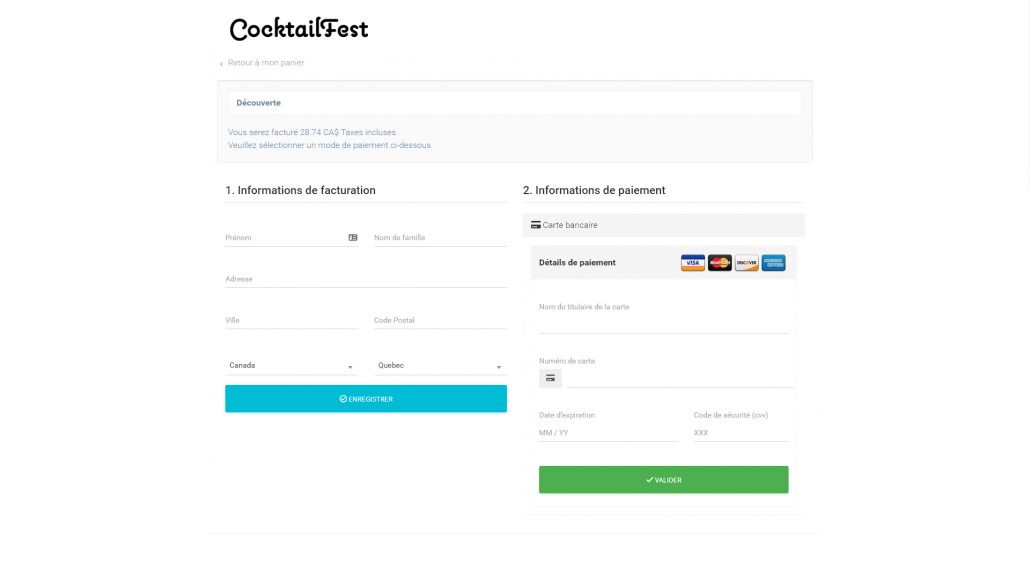The image size is (1030, 579).
Task: Click the CocktailFest logo
Action: pyautogui.click(x=299, y=29)
